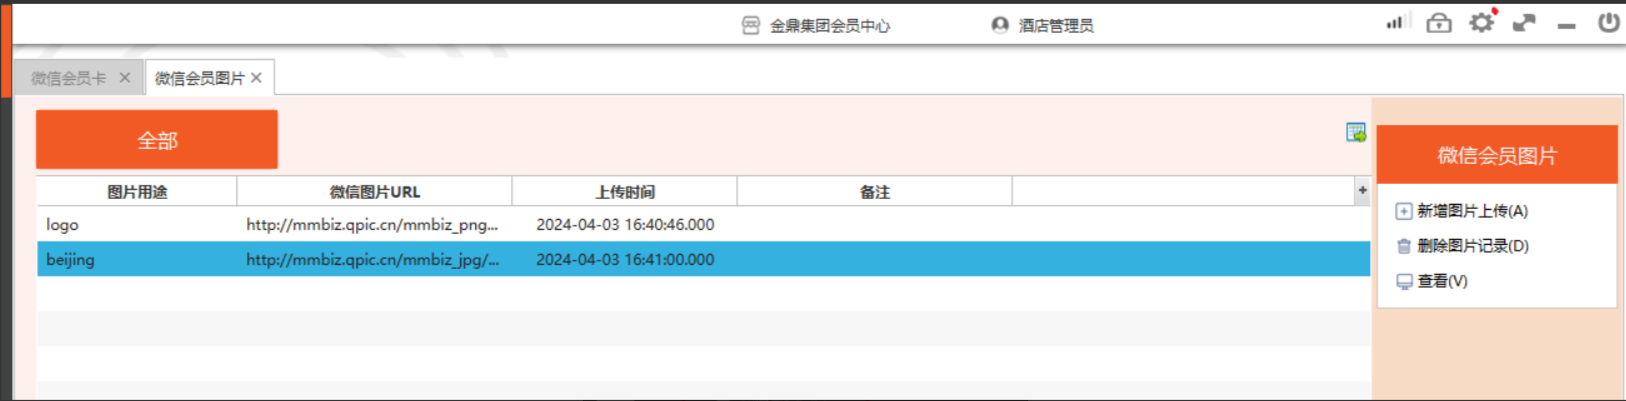
Task: Select the 微信会员图片 tab
Action: pyautogui.click(x=199, y=78)
